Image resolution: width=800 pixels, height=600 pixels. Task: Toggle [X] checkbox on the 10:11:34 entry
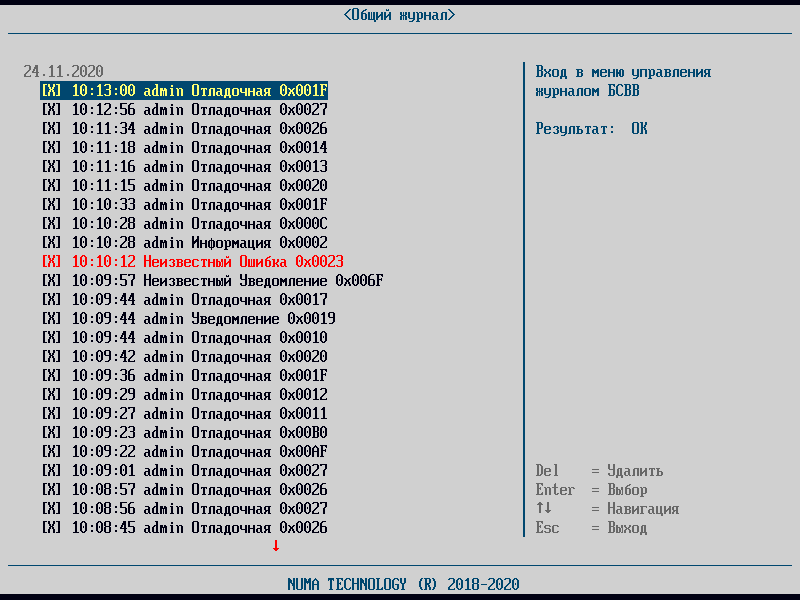point(52,129)
